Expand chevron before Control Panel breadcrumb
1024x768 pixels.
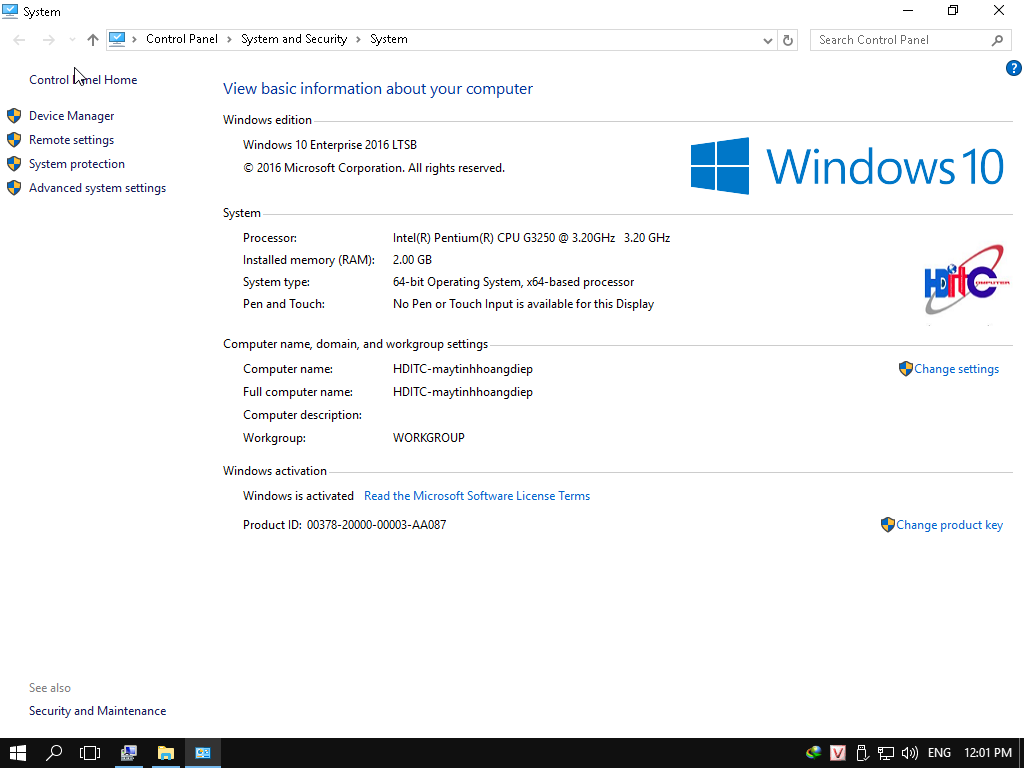pyautogui.click(x=135, y=39)
